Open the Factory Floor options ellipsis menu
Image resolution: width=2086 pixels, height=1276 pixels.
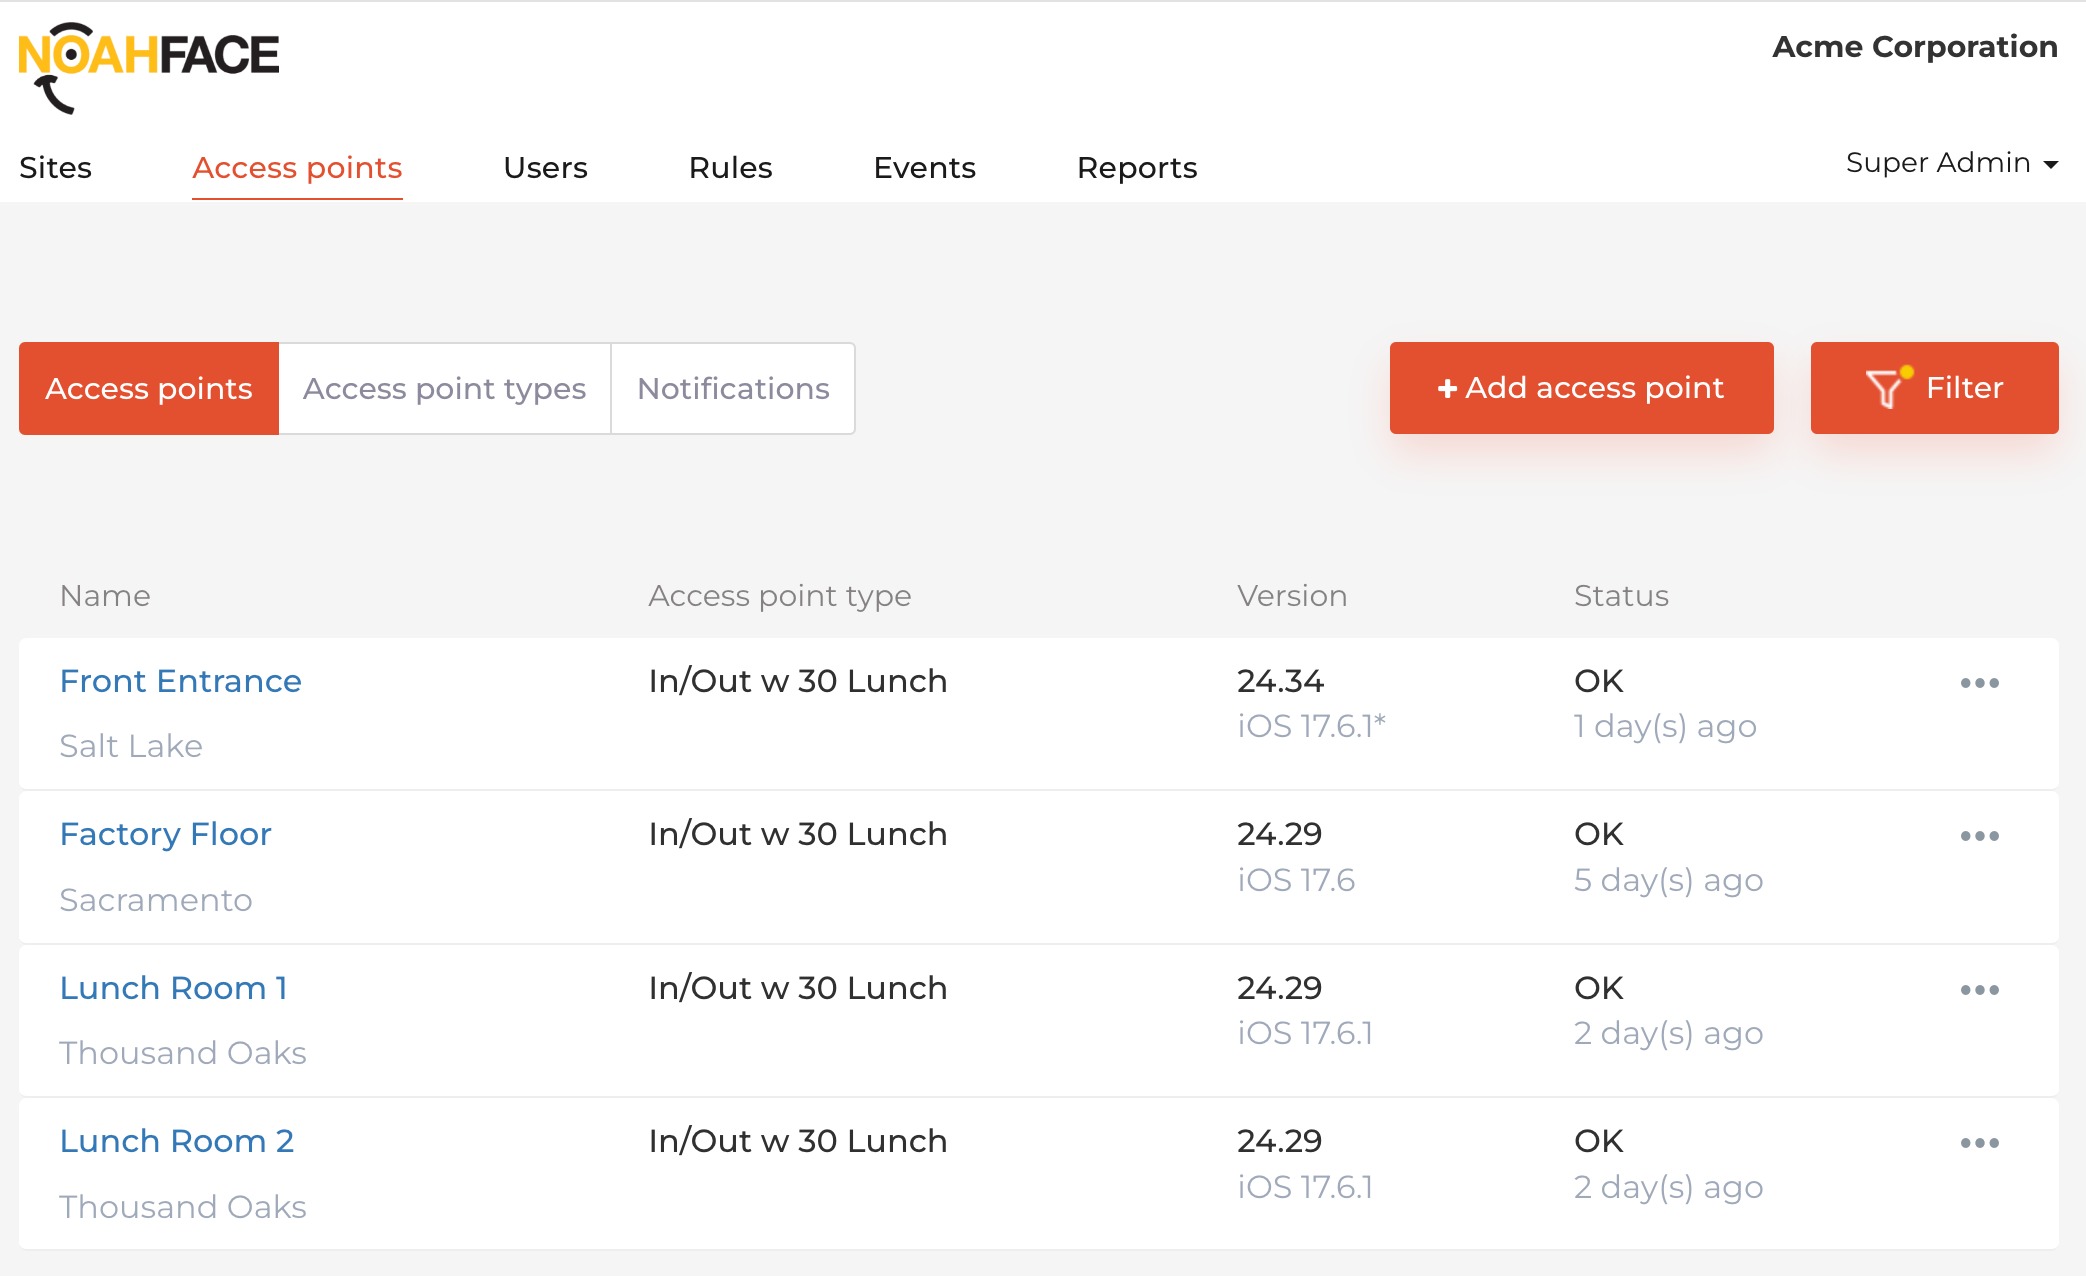tap(1979, 836)
